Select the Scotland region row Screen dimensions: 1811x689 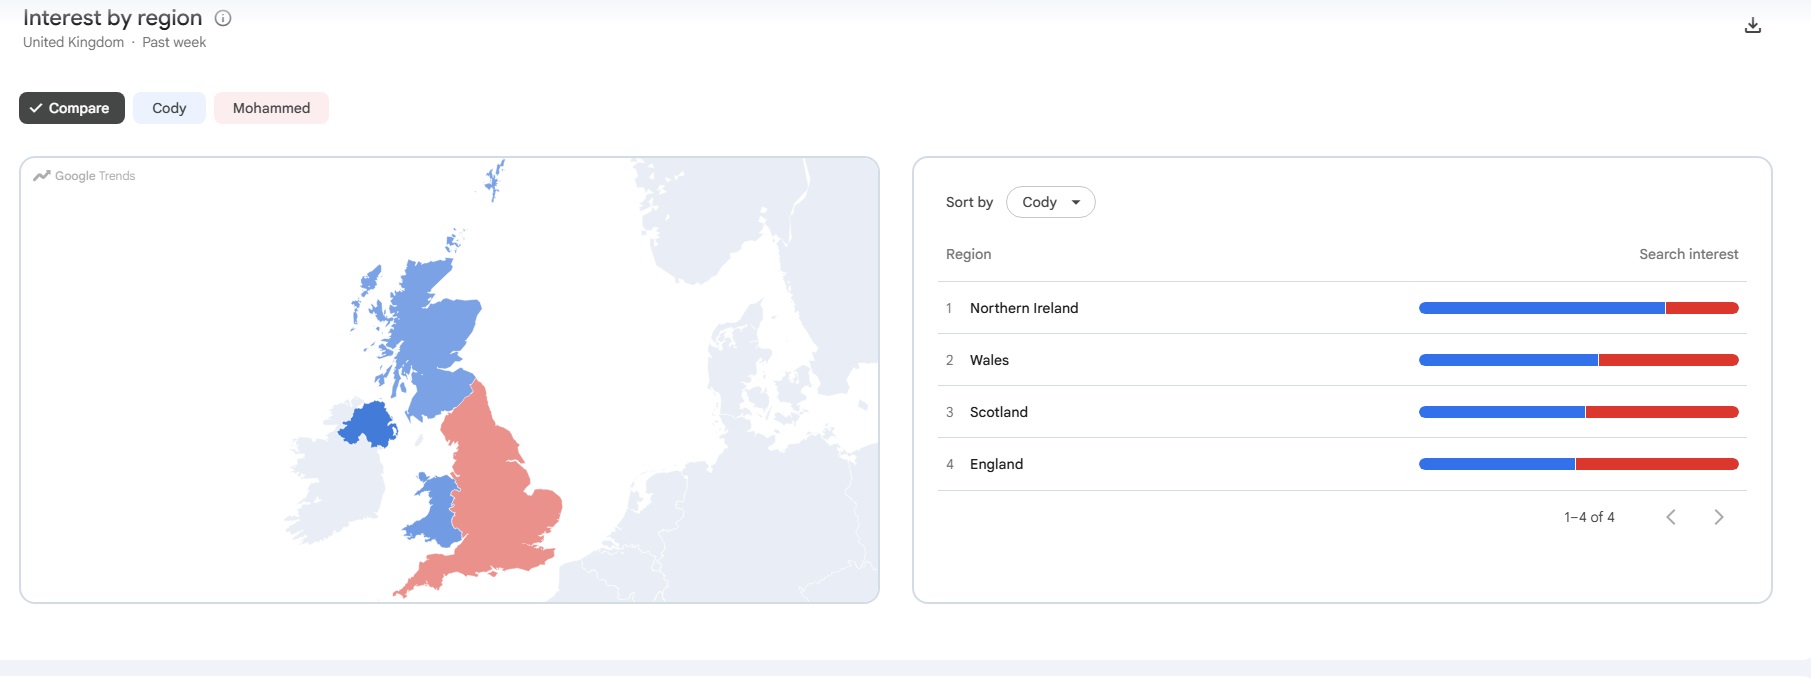coord(1342,412)
